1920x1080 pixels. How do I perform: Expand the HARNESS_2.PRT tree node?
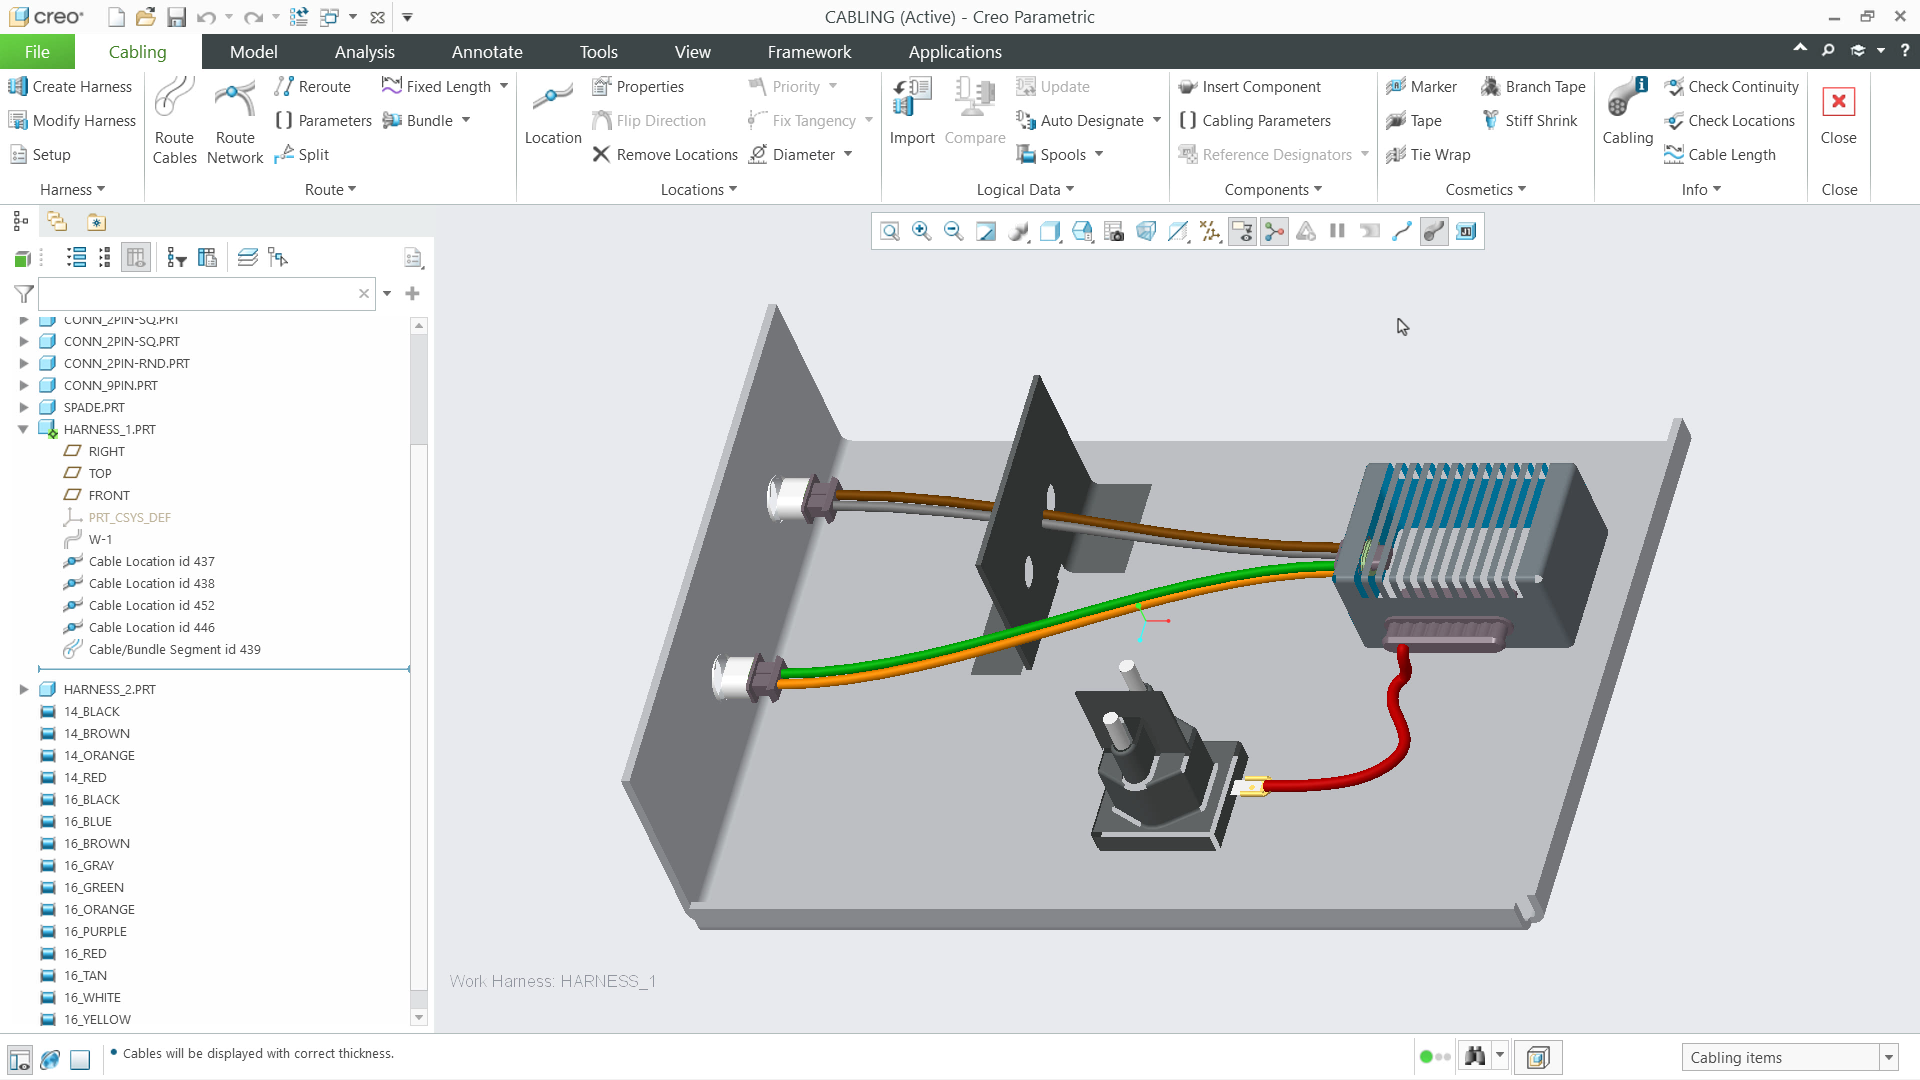[23, 689]
